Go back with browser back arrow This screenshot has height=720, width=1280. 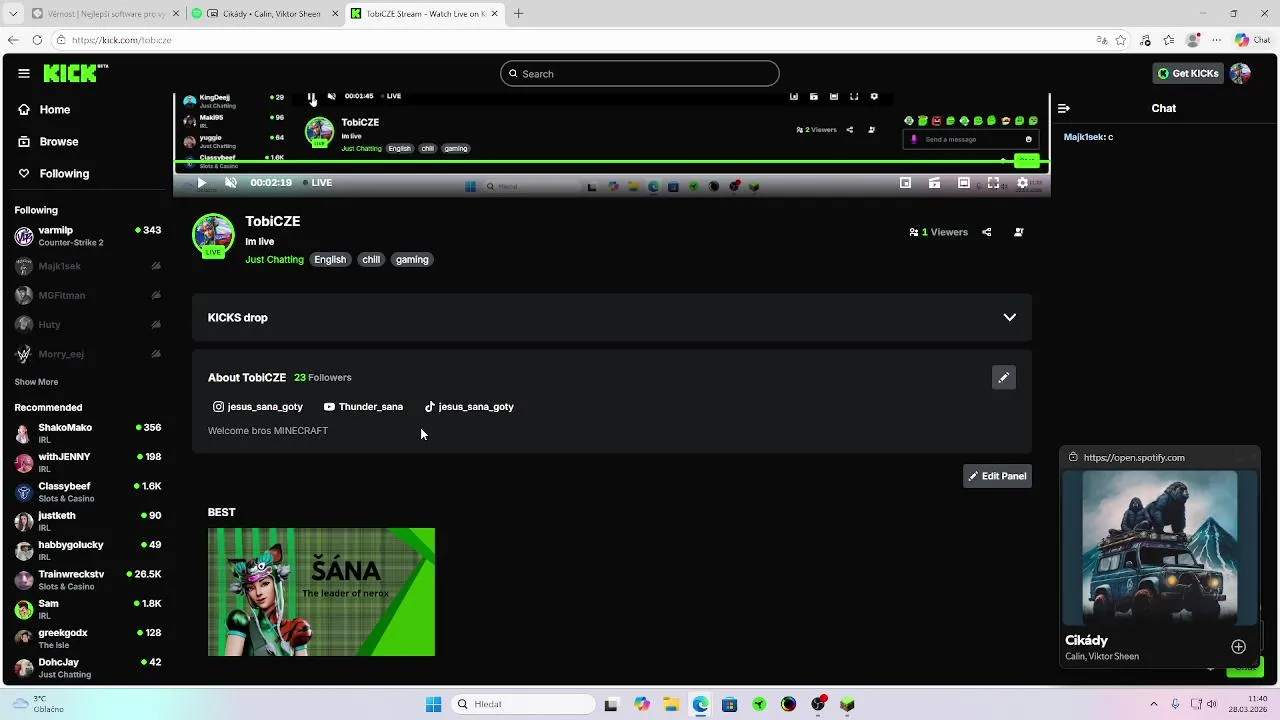13,40
